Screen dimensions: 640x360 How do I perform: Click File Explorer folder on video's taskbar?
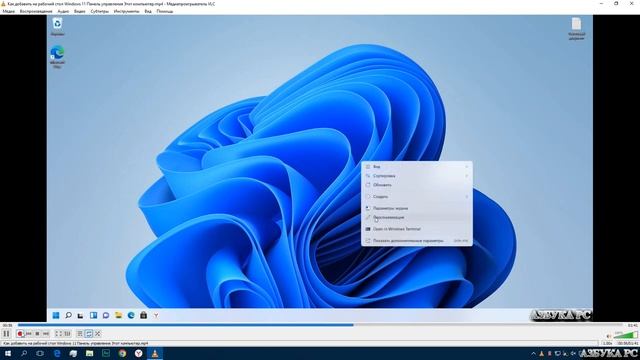[x=118, y=315]
